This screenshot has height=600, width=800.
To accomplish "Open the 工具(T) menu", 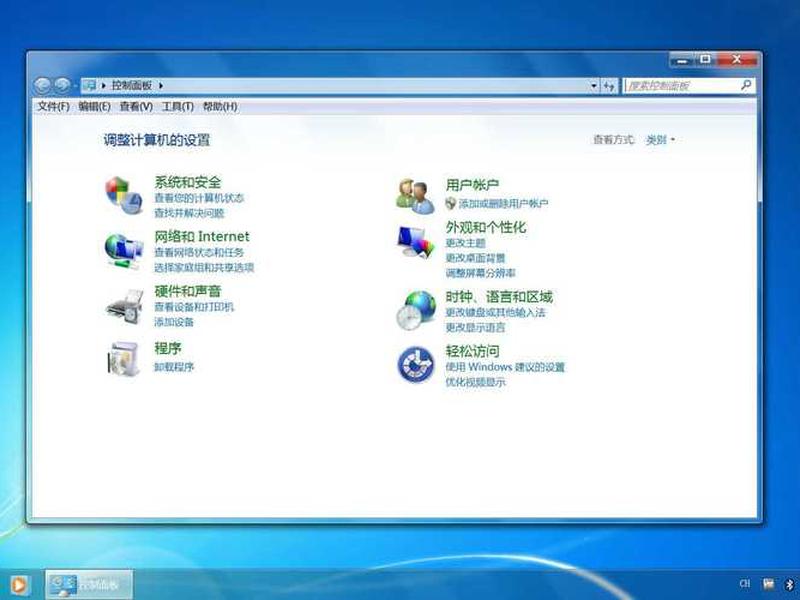I will (x=178, y=107).
